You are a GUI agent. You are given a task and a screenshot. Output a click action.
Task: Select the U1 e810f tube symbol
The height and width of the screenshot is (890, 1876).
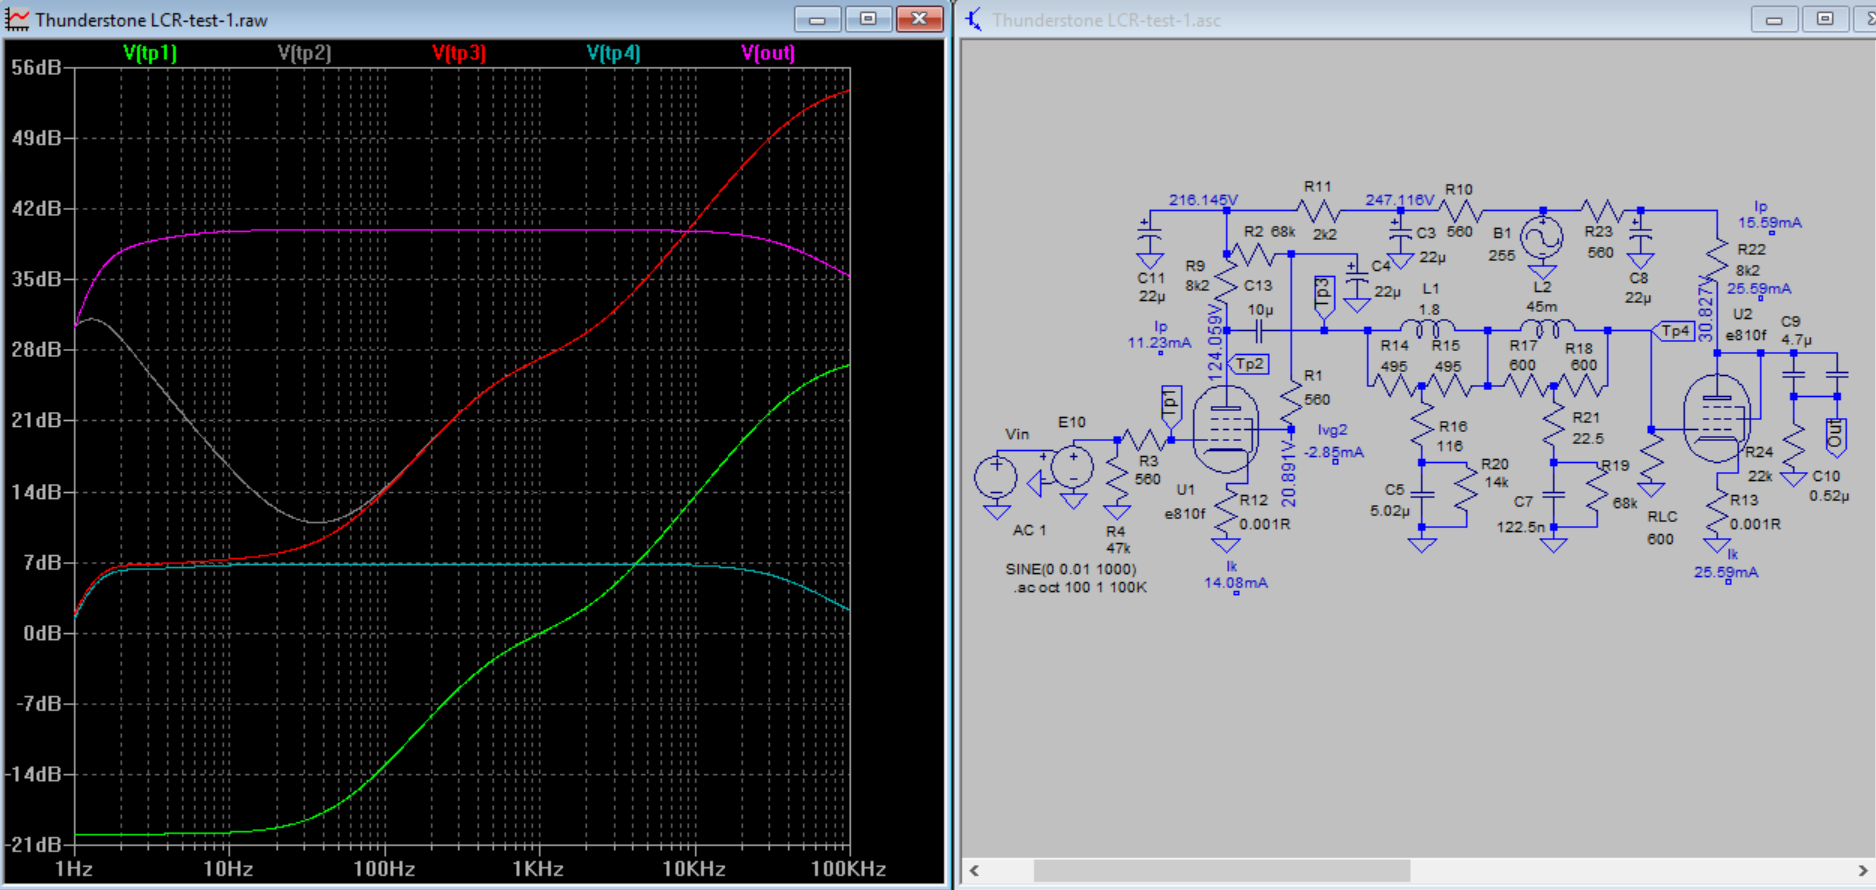[1226, 430]
